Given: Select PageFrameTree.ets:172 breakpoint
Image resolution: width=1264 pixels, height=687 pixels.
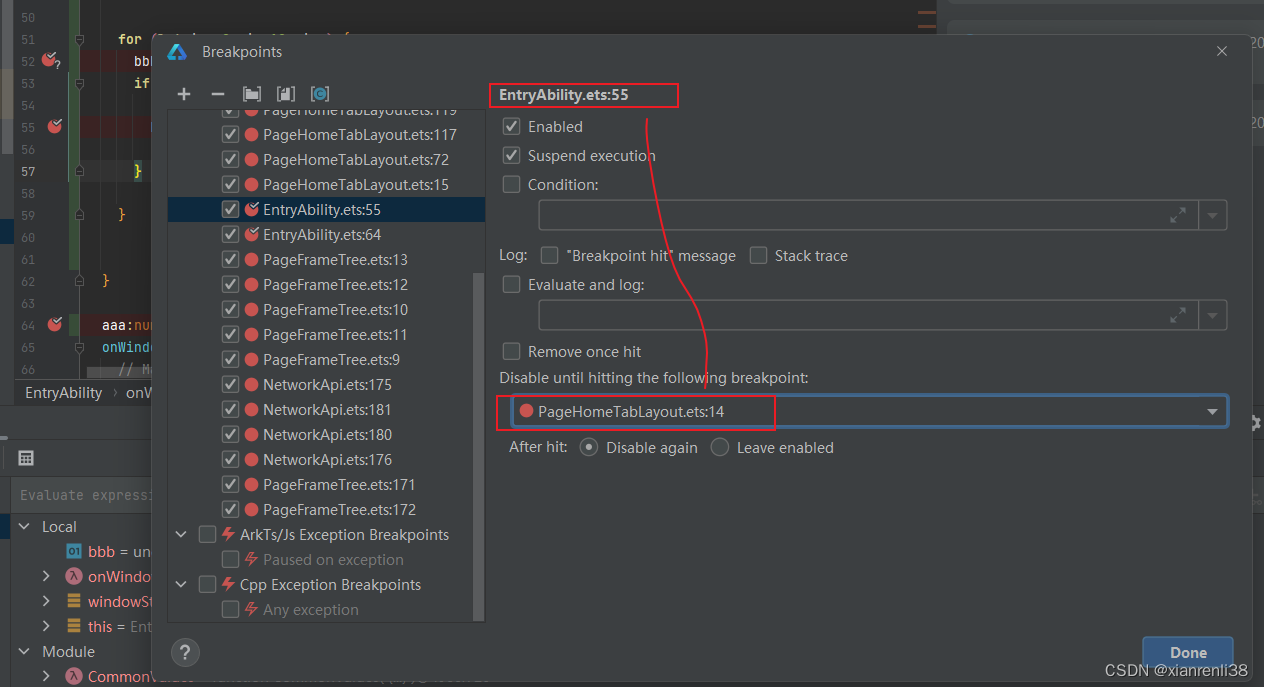Looking at the screenshot, I should [326, 510].
